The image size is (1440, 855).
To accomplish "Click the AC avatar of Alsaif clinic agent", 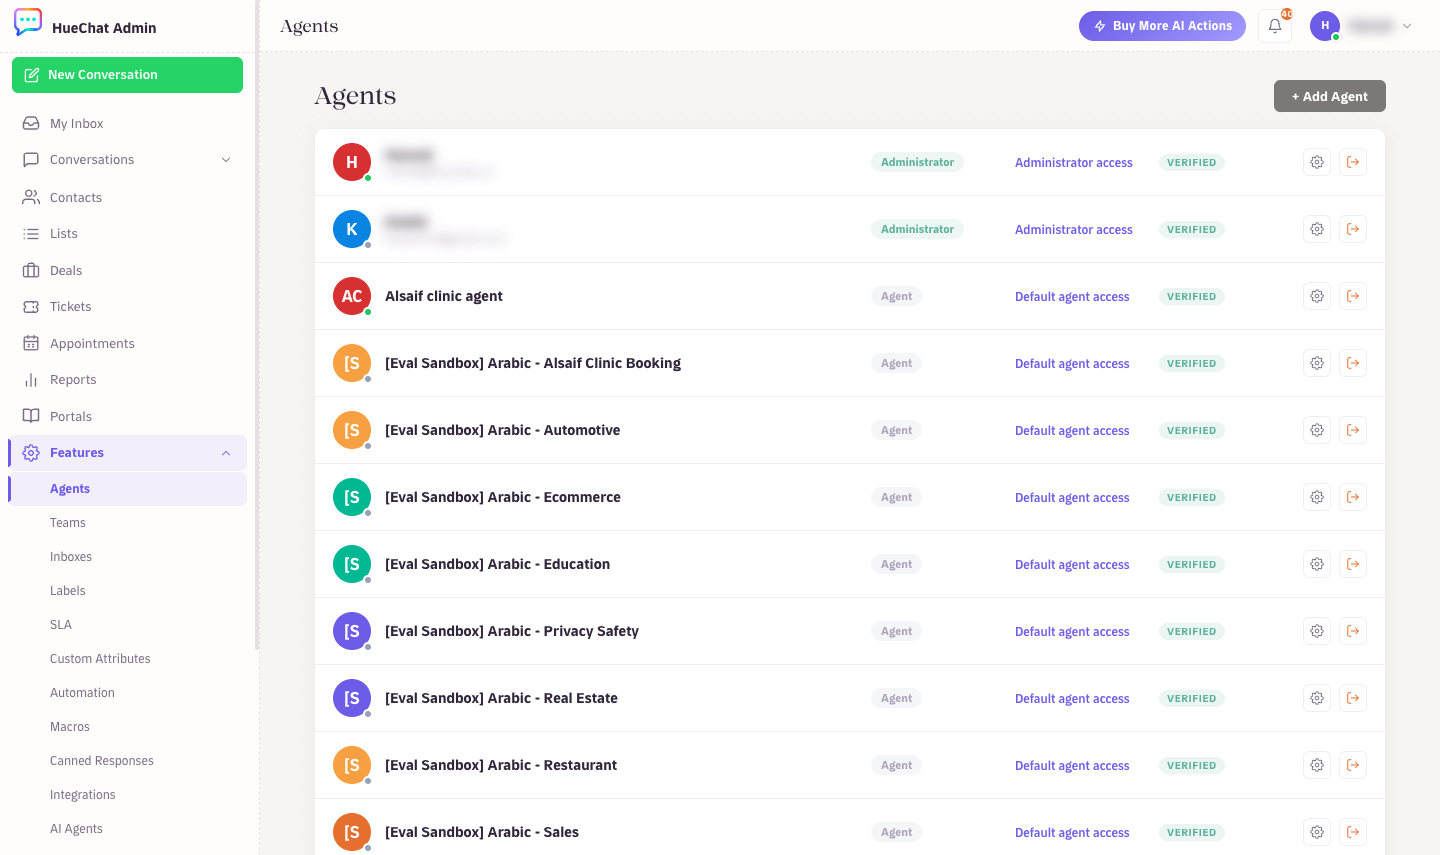I will click(352, 296).
